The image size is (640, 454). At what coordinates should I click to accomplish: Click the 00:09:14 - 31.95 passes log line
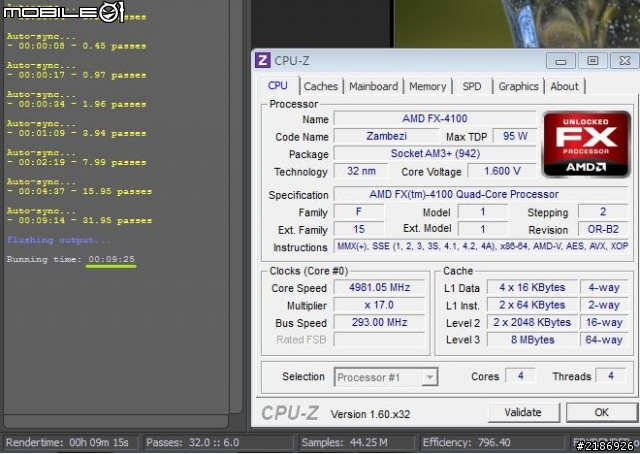tap(79, 220)
